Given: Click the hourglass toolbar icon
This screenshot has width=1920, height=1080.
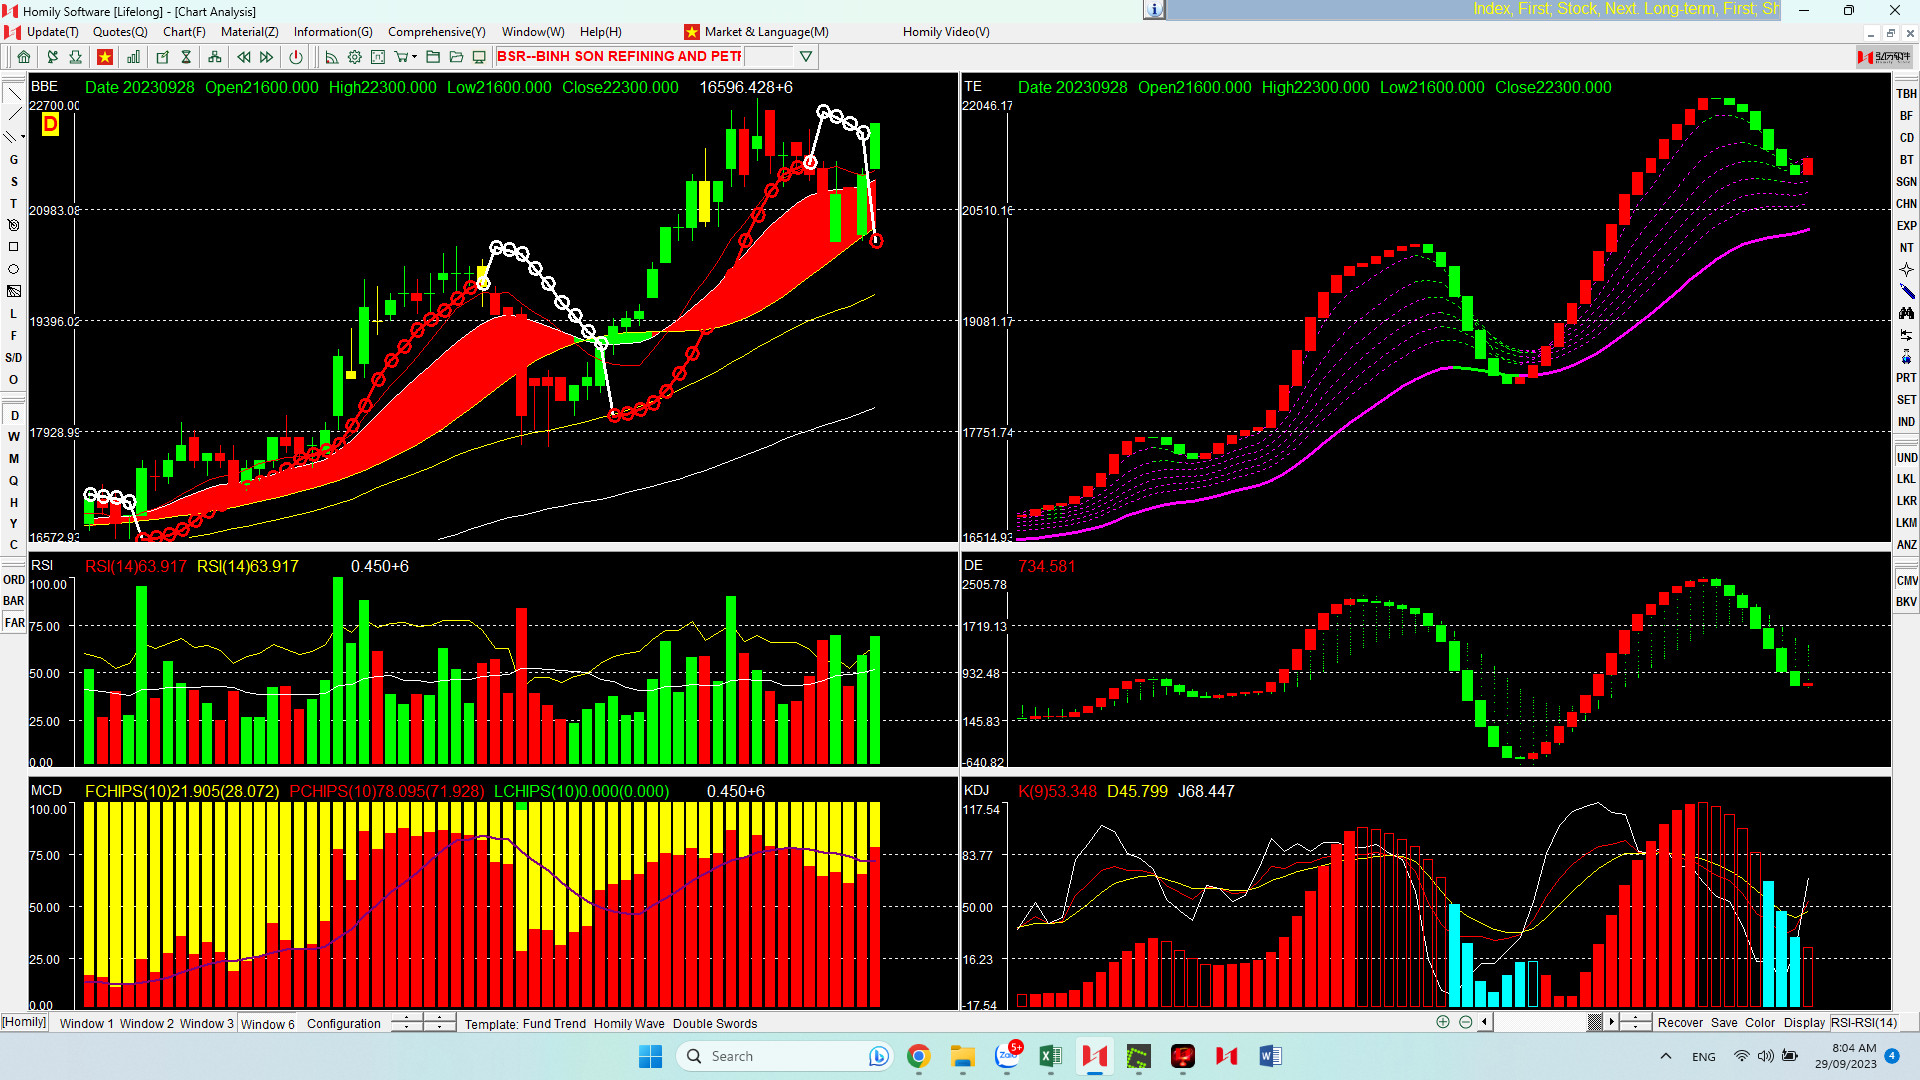Looking at the screenshot, I should pyautogui.click(x=186, y=57).
